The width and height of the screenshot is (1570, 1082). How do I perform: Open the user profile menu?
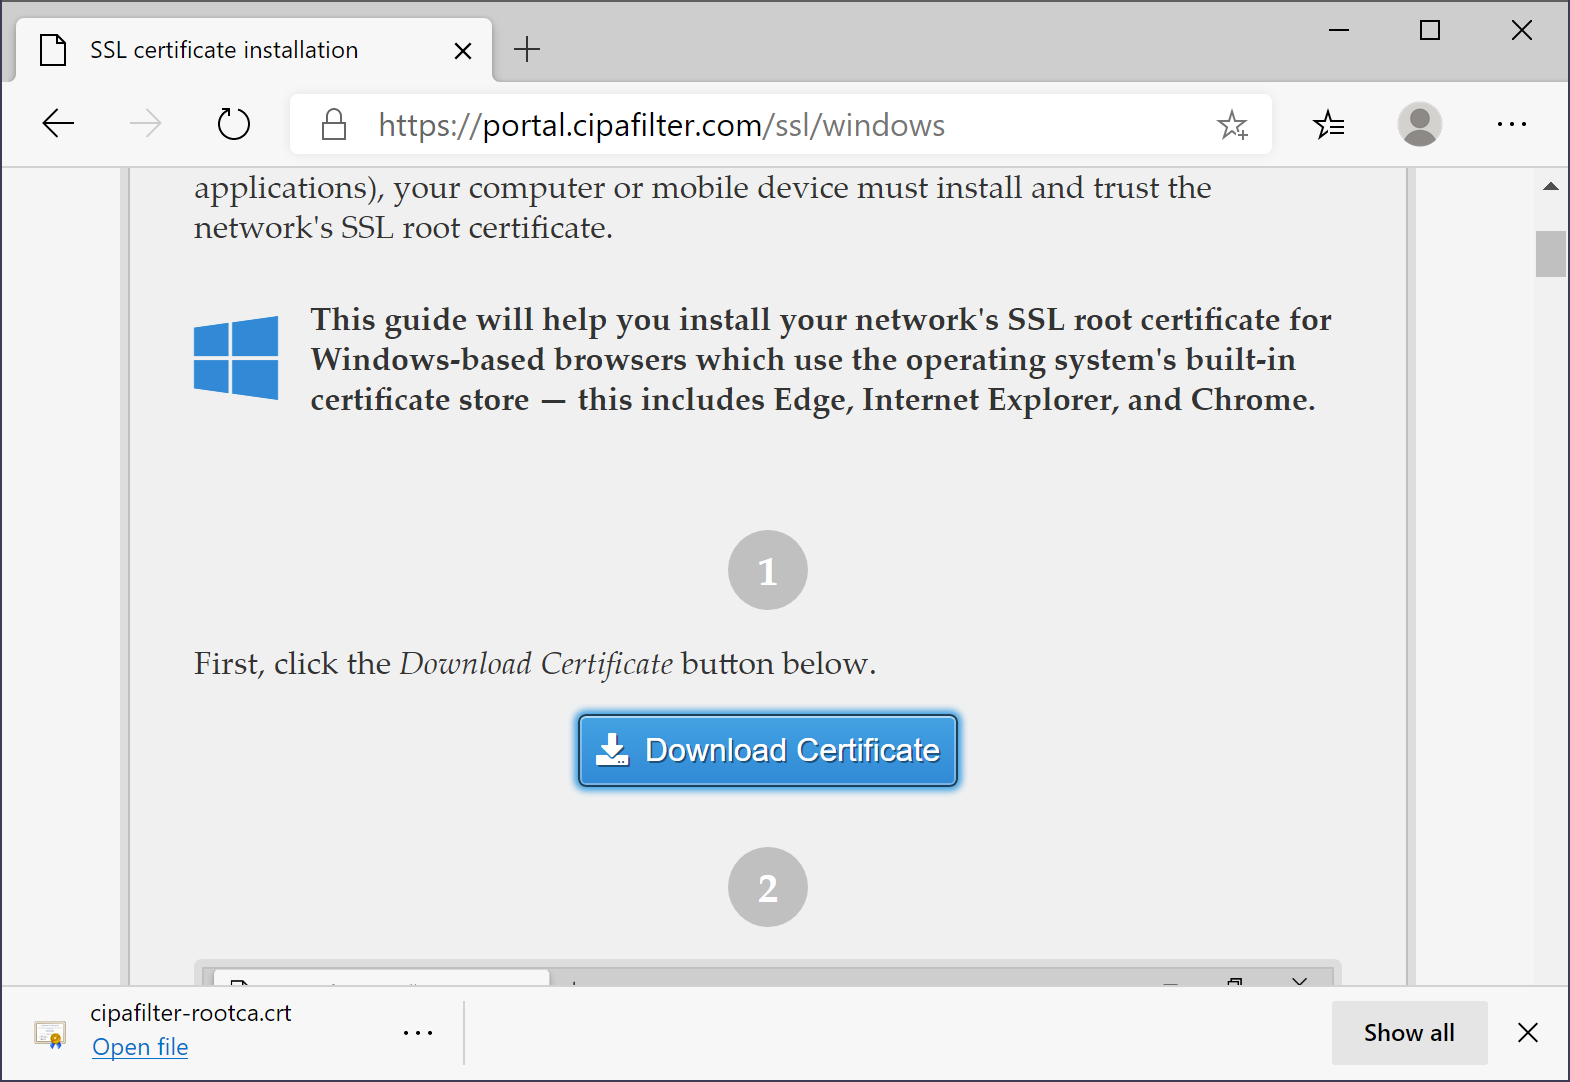[x=1419, y=124]
